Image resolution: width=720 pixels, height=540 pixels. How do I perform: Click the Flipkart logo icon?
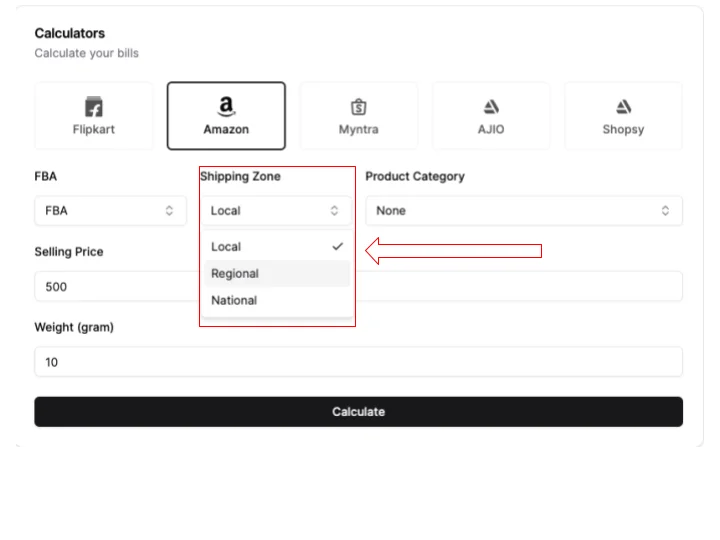click(x=94, y=107)
